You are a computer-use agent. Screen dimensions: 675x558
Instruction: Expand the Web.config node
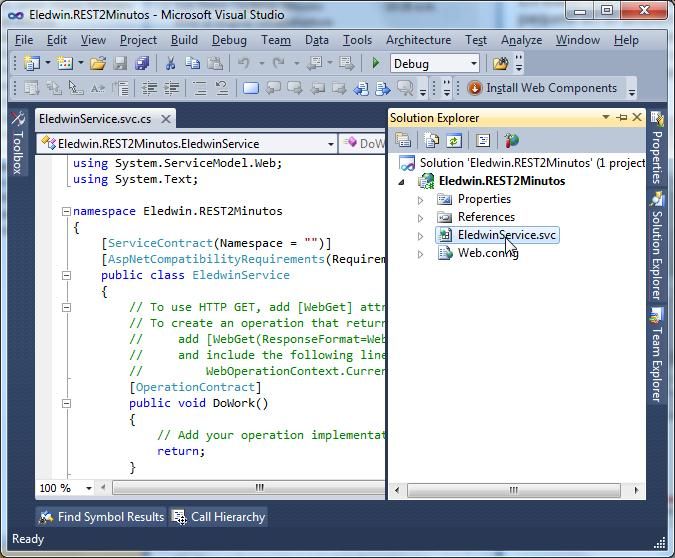(421, 254)
